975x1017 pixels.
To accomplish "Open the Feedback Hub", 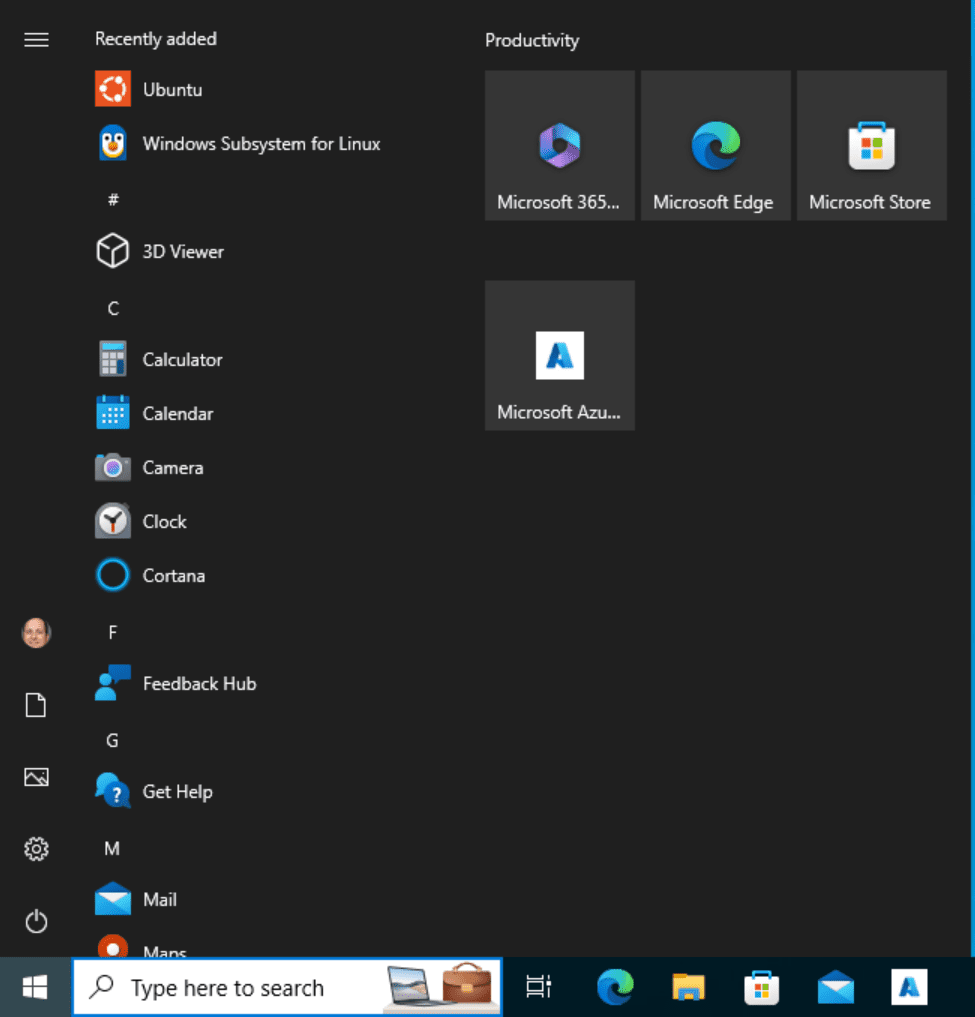I will pyautogui.click(x=200, y=683).
